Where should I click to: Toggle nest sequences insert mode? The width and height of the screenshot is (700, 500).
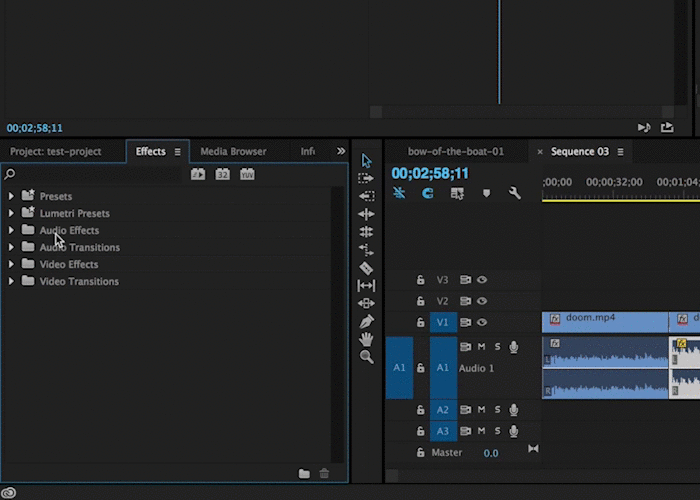coord(399,193)
